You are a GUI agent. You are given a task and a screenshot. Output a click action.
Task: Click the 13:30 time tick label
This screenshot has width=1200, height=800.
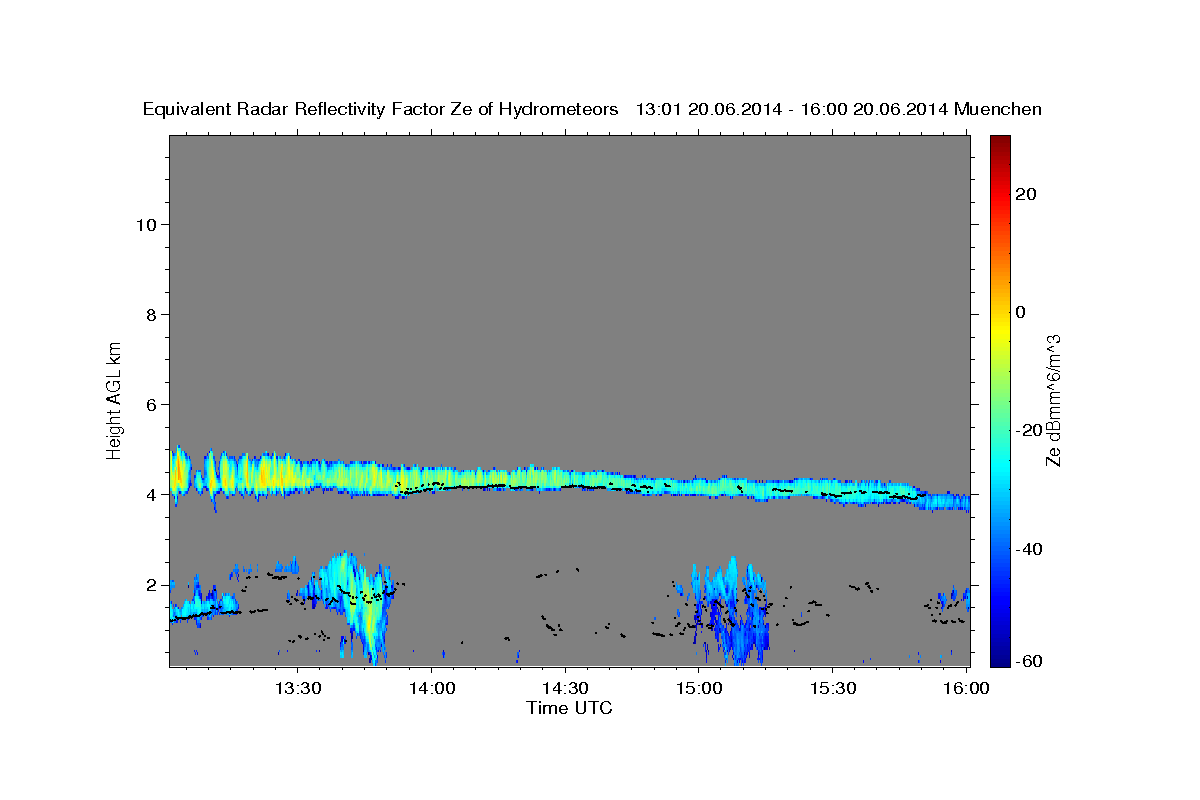pos(297,689)
